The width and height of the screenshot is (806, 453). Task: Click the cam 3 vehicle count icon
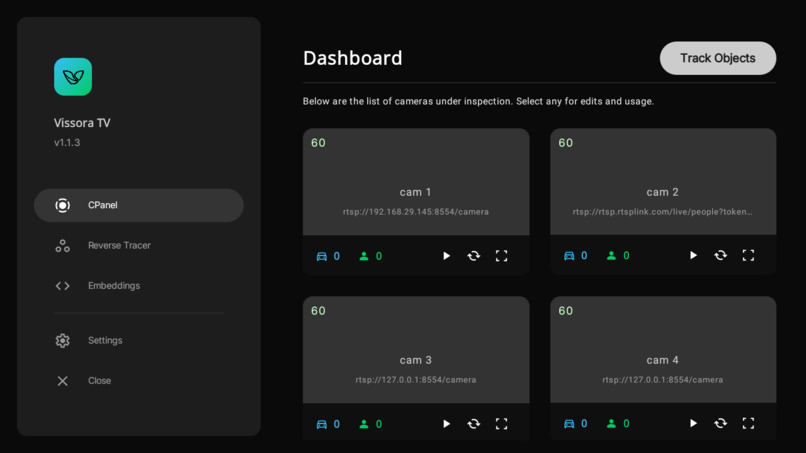(322, 424)
